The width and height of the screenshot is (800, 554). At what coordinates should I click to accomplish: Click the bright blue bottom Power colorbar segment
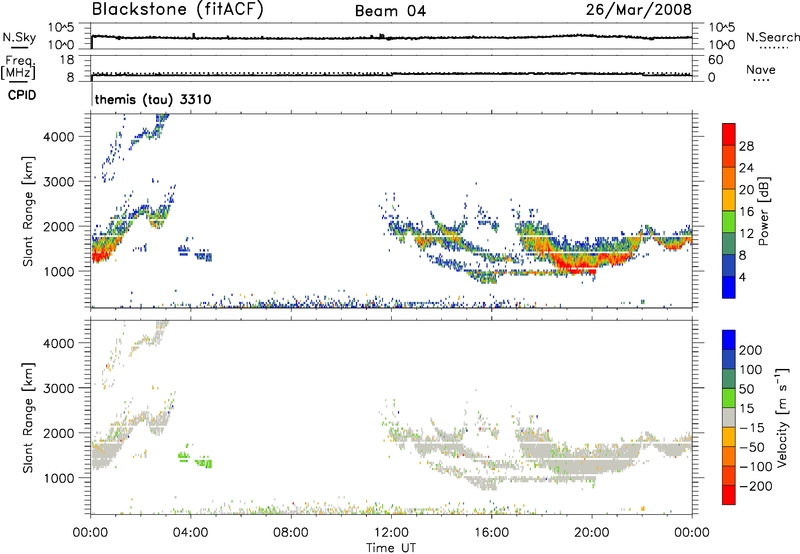tap(729, 287)
